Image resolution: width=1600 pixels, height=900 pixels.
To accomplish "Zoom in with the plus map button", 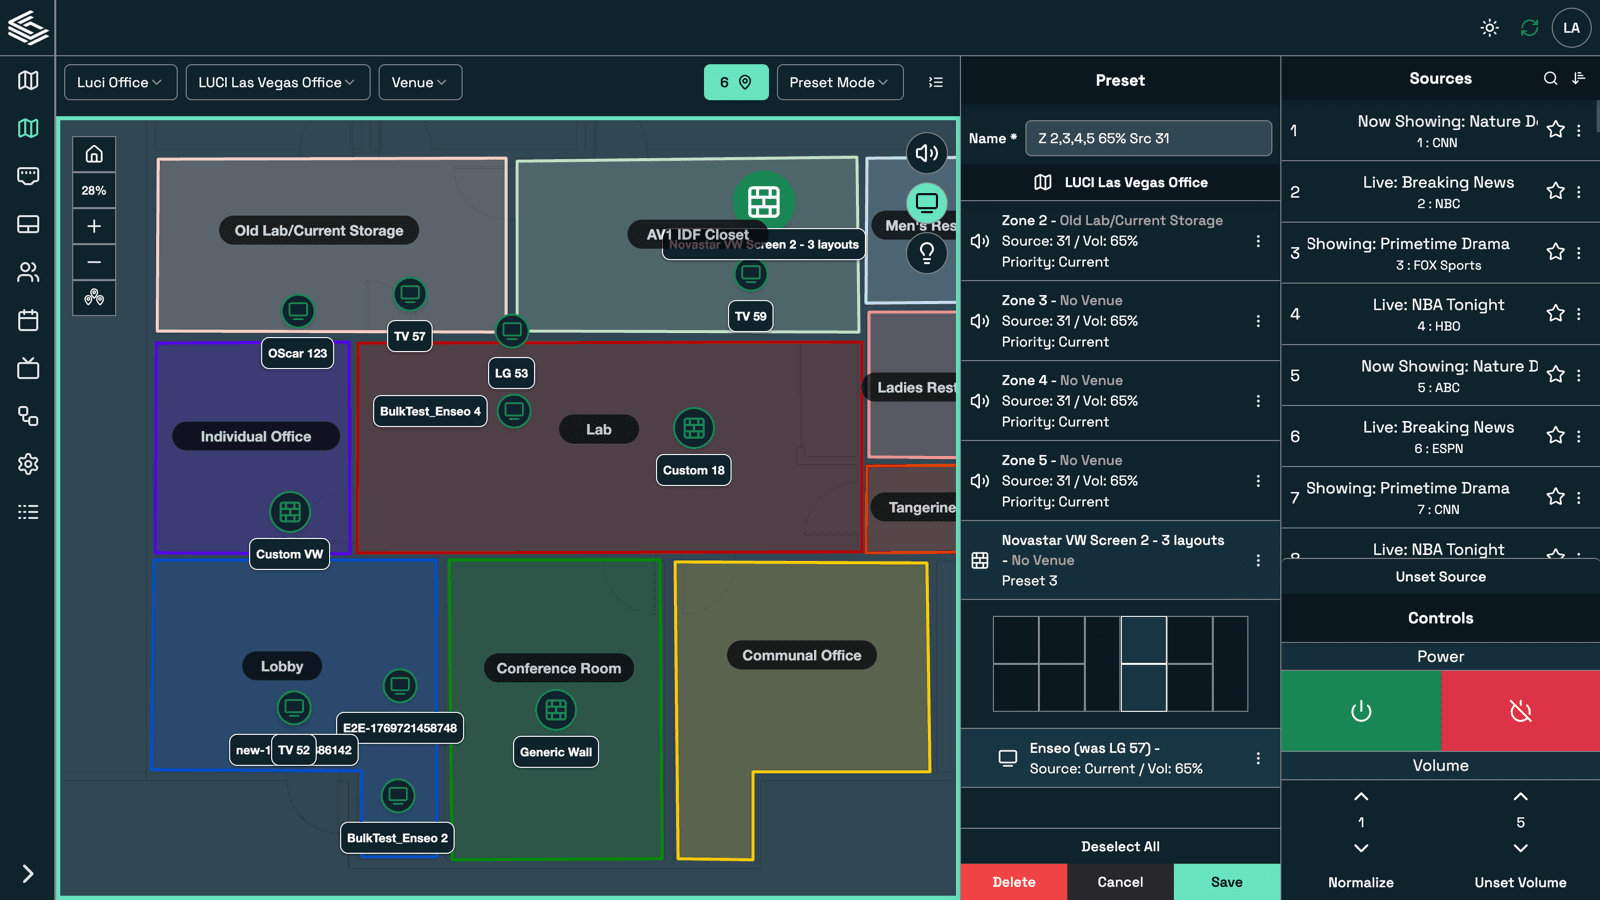I will pos(94,226).
